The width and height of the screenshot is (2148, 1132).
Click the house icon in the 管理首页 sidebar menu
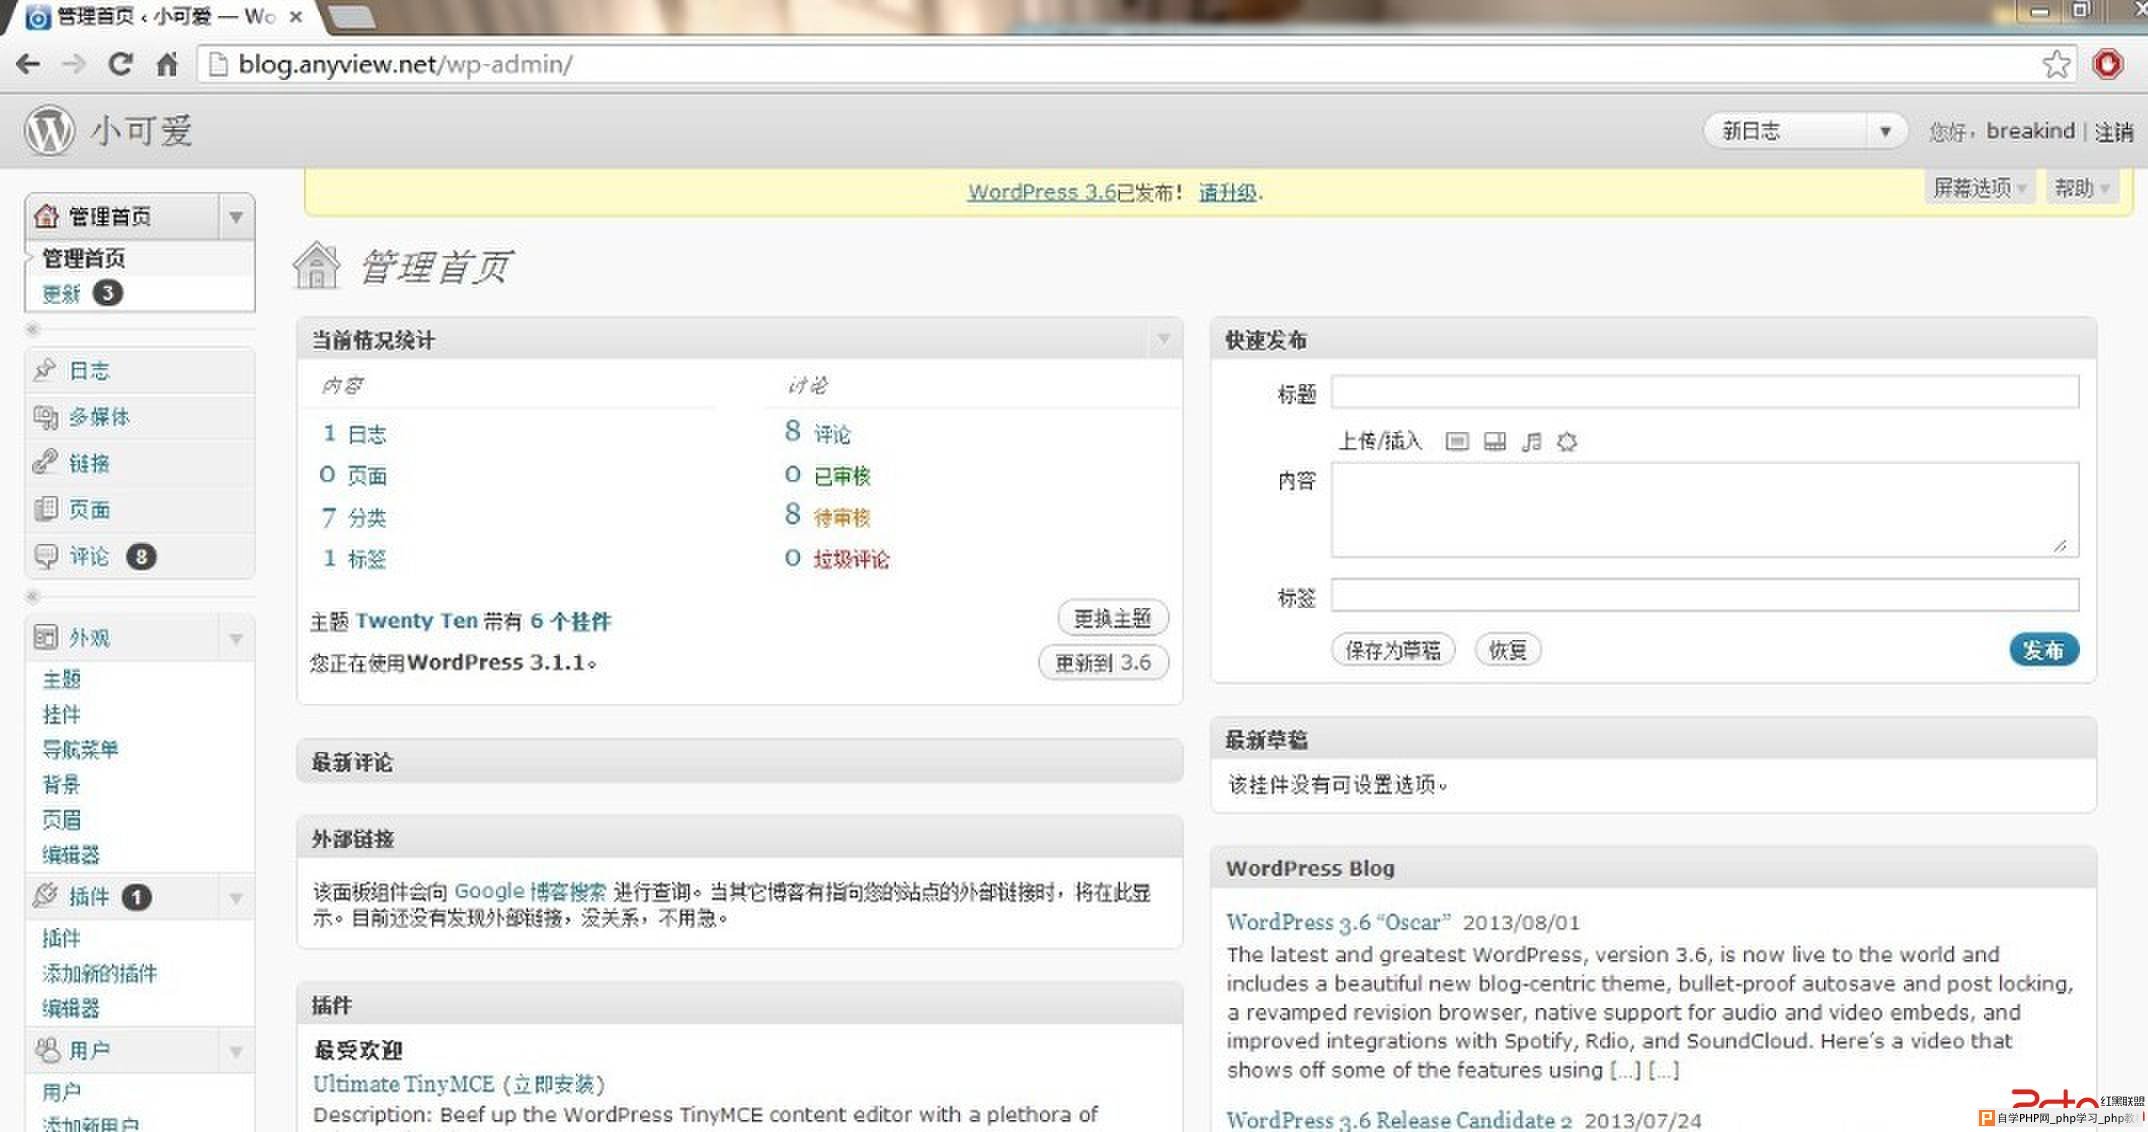pyautogui.click(x=46, y=216)
